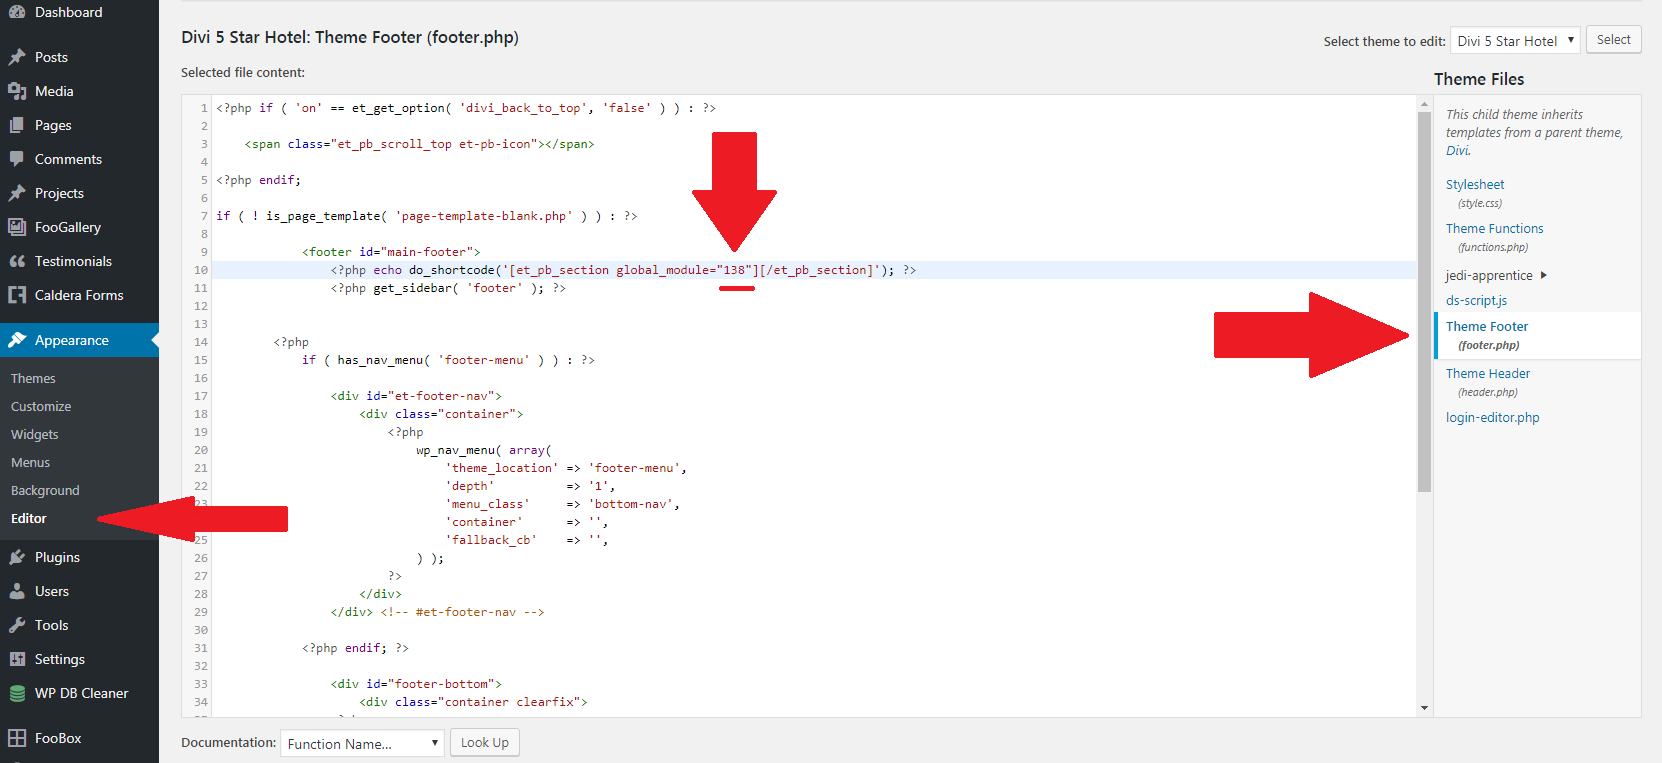Click line number 1 in gutter
Viewport: 1662px width, 763px height.
[x=204, y=108]
